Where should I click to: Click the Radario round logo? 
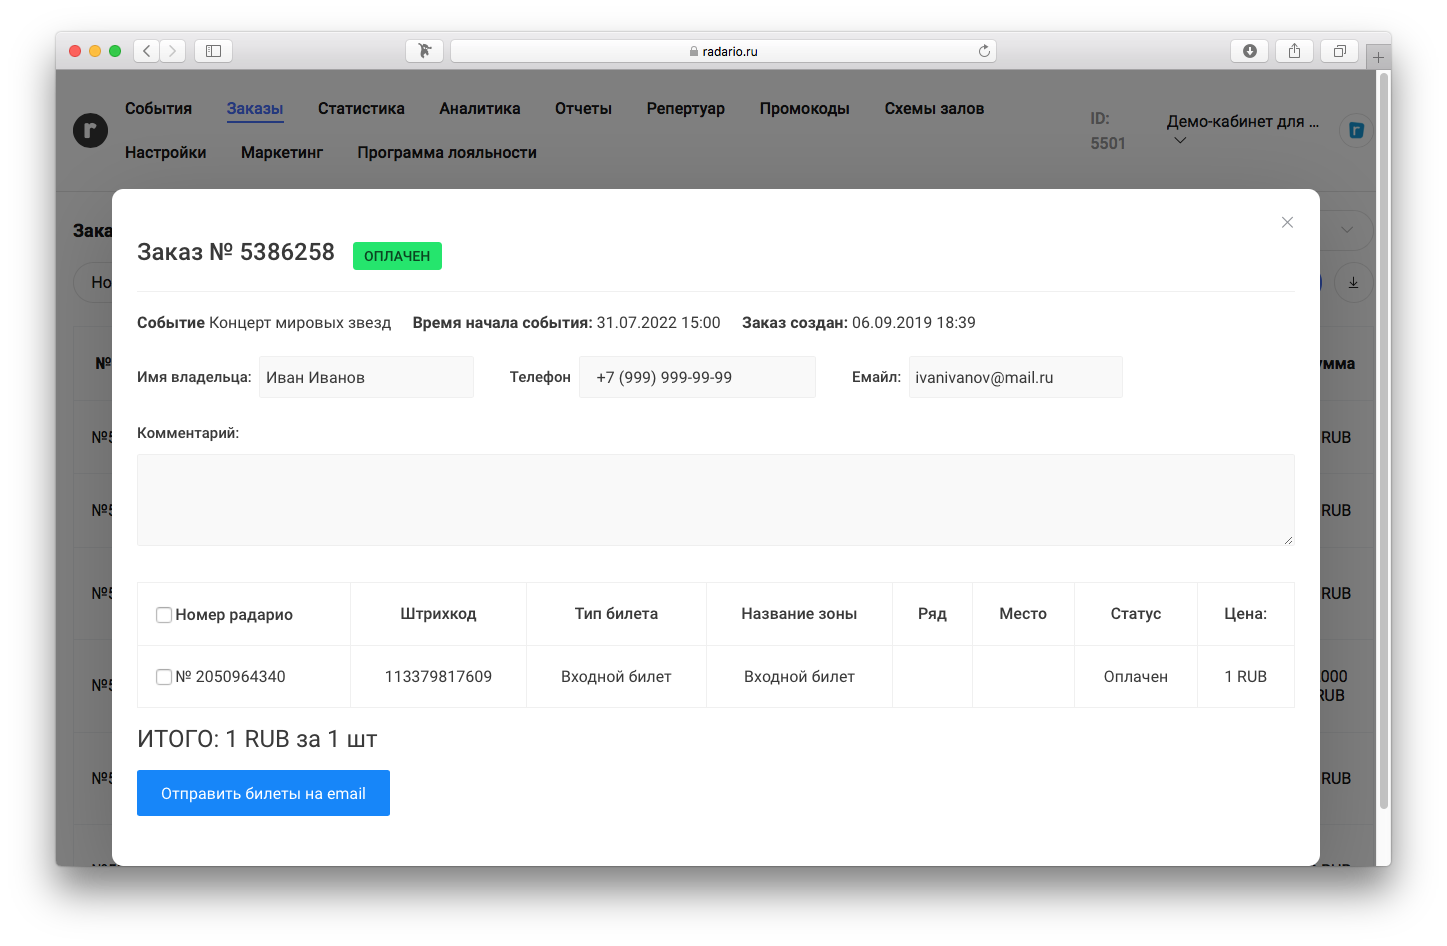[90, 130]
